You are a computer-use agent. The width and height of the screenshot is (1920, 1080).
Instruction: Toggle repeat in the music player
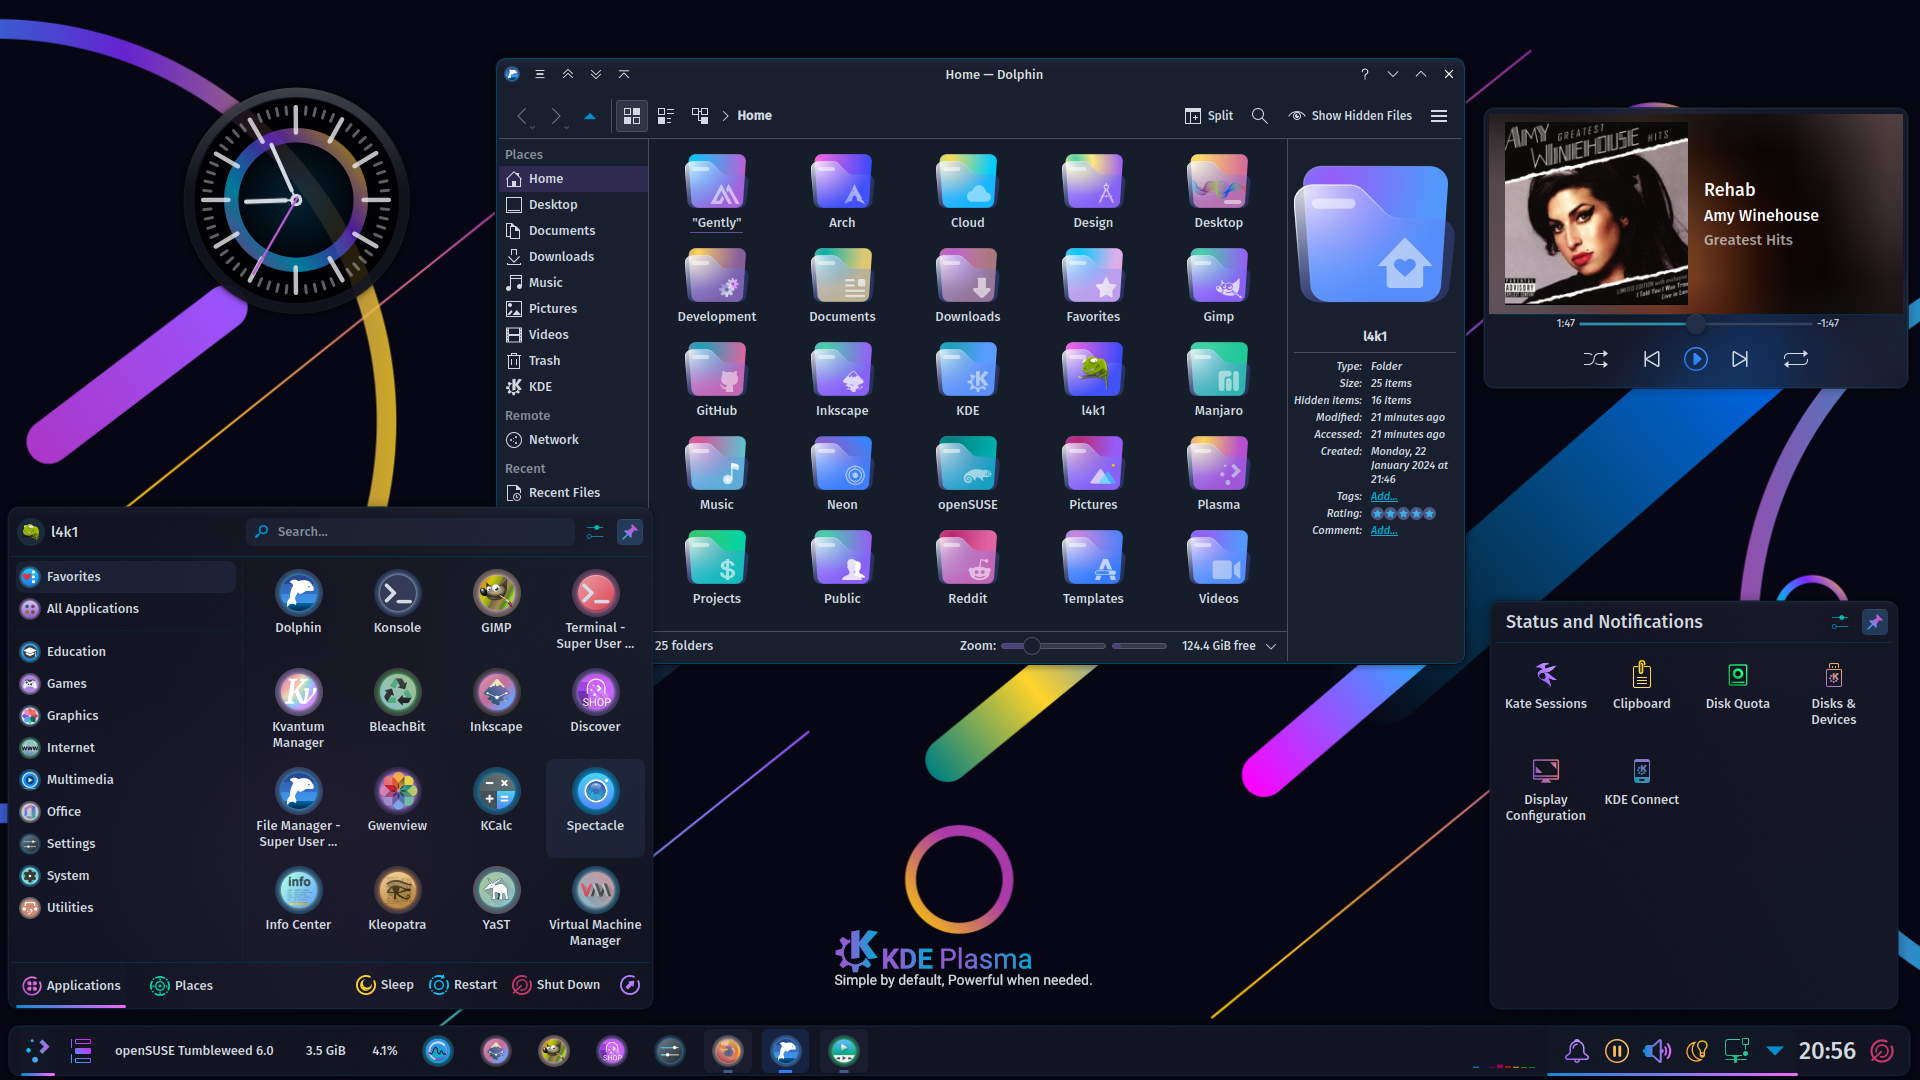coord(1796,359)
